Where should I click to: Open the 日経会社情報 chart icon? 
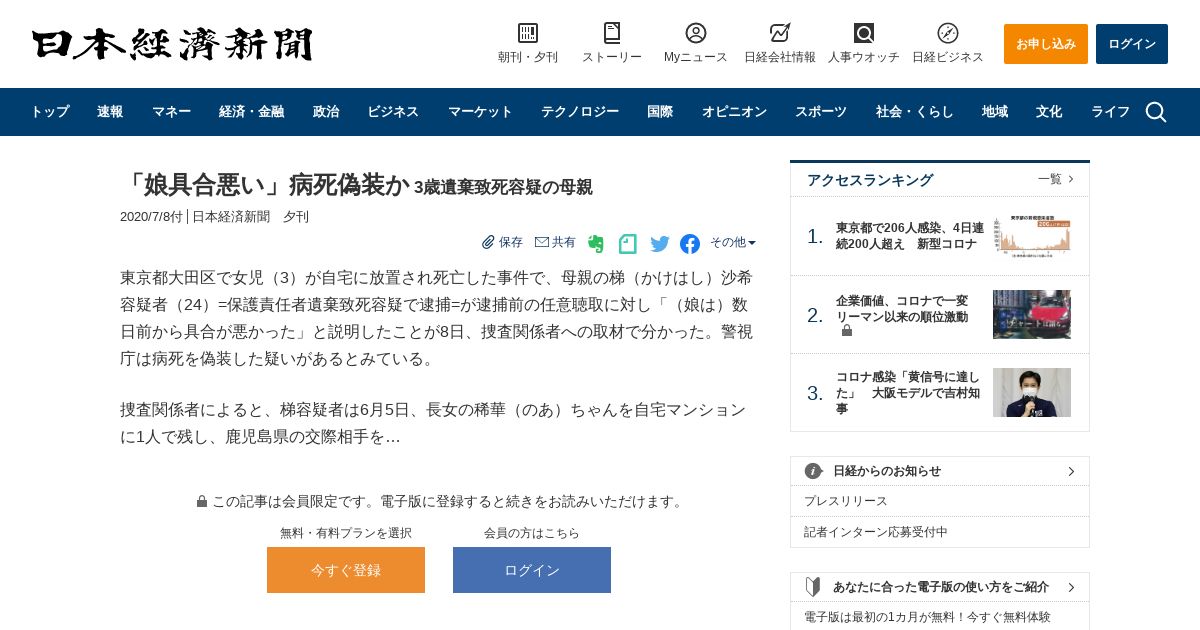[780, 33]
